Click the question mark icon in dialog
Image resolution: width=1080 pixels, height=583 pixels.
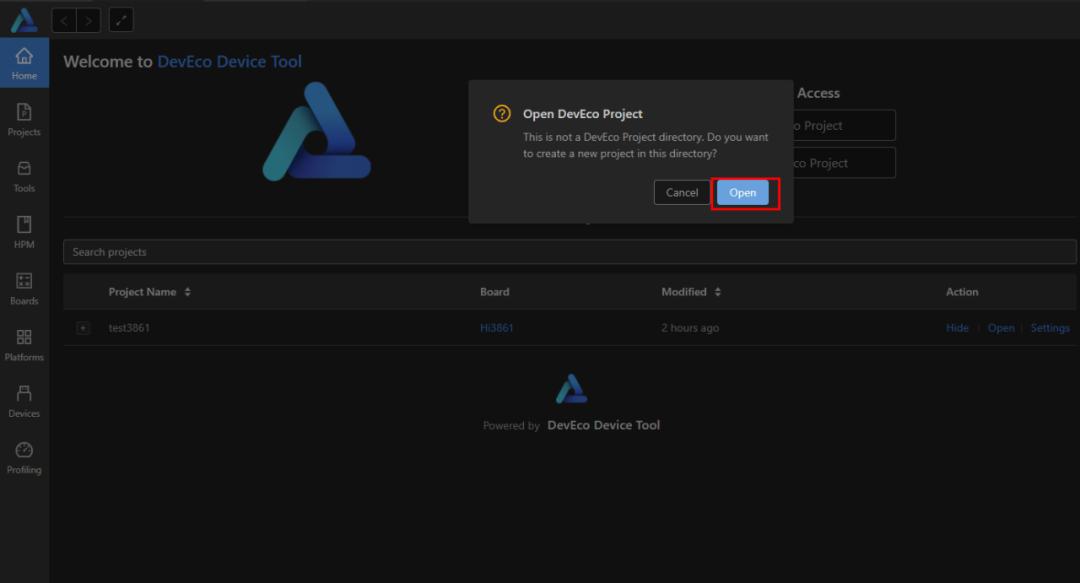502,114
